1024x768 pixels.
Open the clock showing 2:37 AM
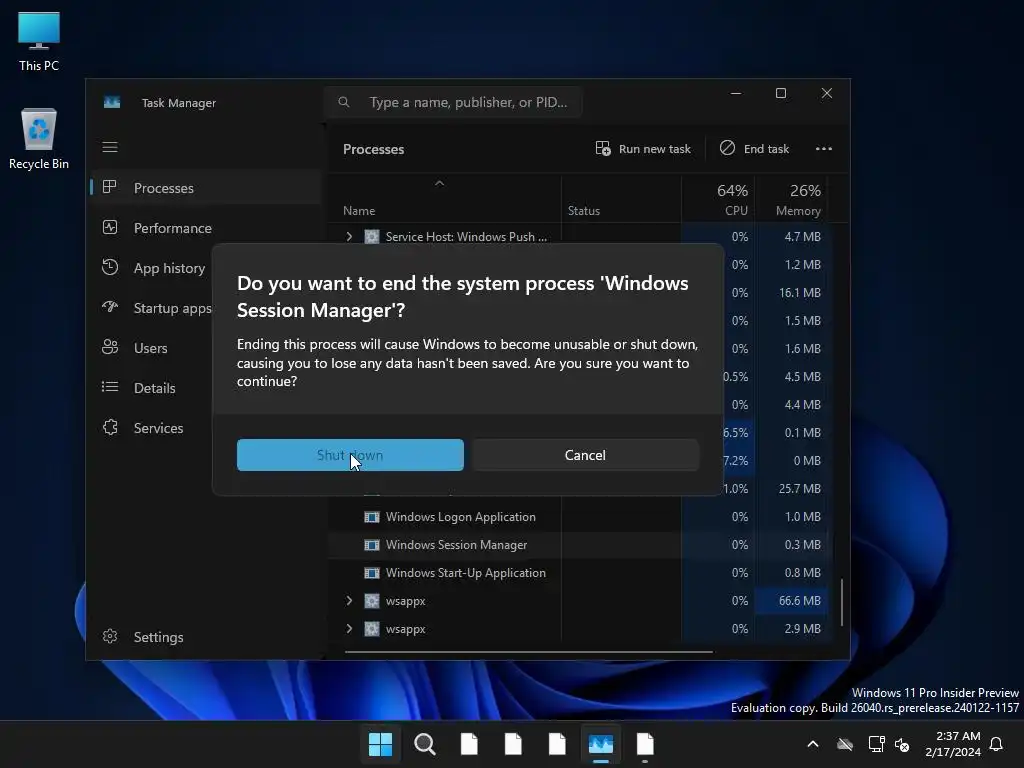coord(953,744)
